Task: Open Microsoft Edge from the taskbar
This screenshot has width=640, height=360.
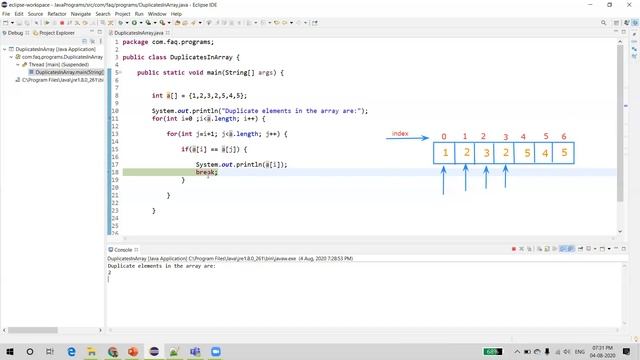Action: tap(71, 351)
